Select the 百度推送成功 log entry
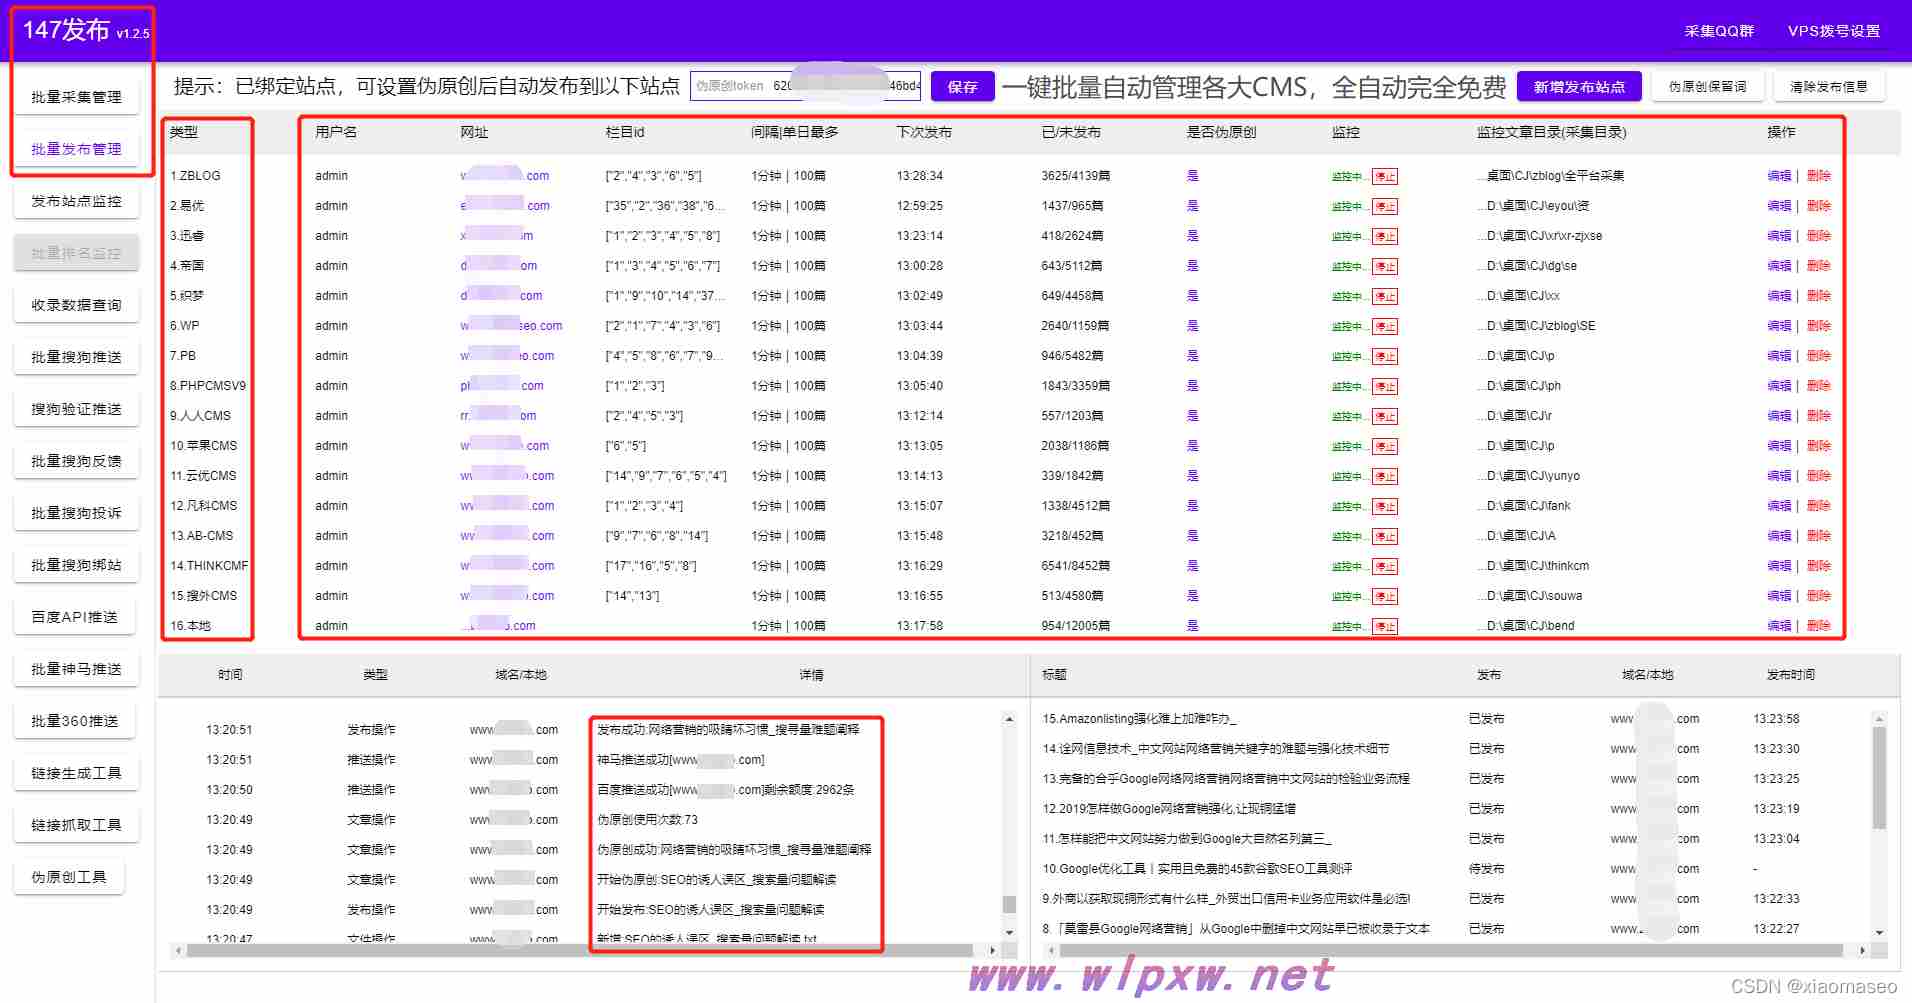Screen dimensions: 1912x1003 coord(726,790)
